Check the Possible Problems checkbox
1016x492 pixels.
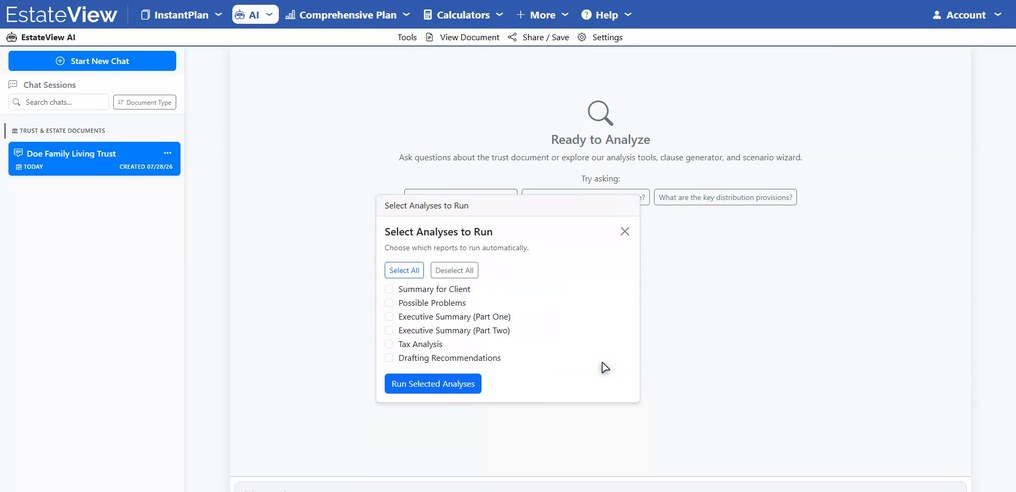[x=389, y=303]
